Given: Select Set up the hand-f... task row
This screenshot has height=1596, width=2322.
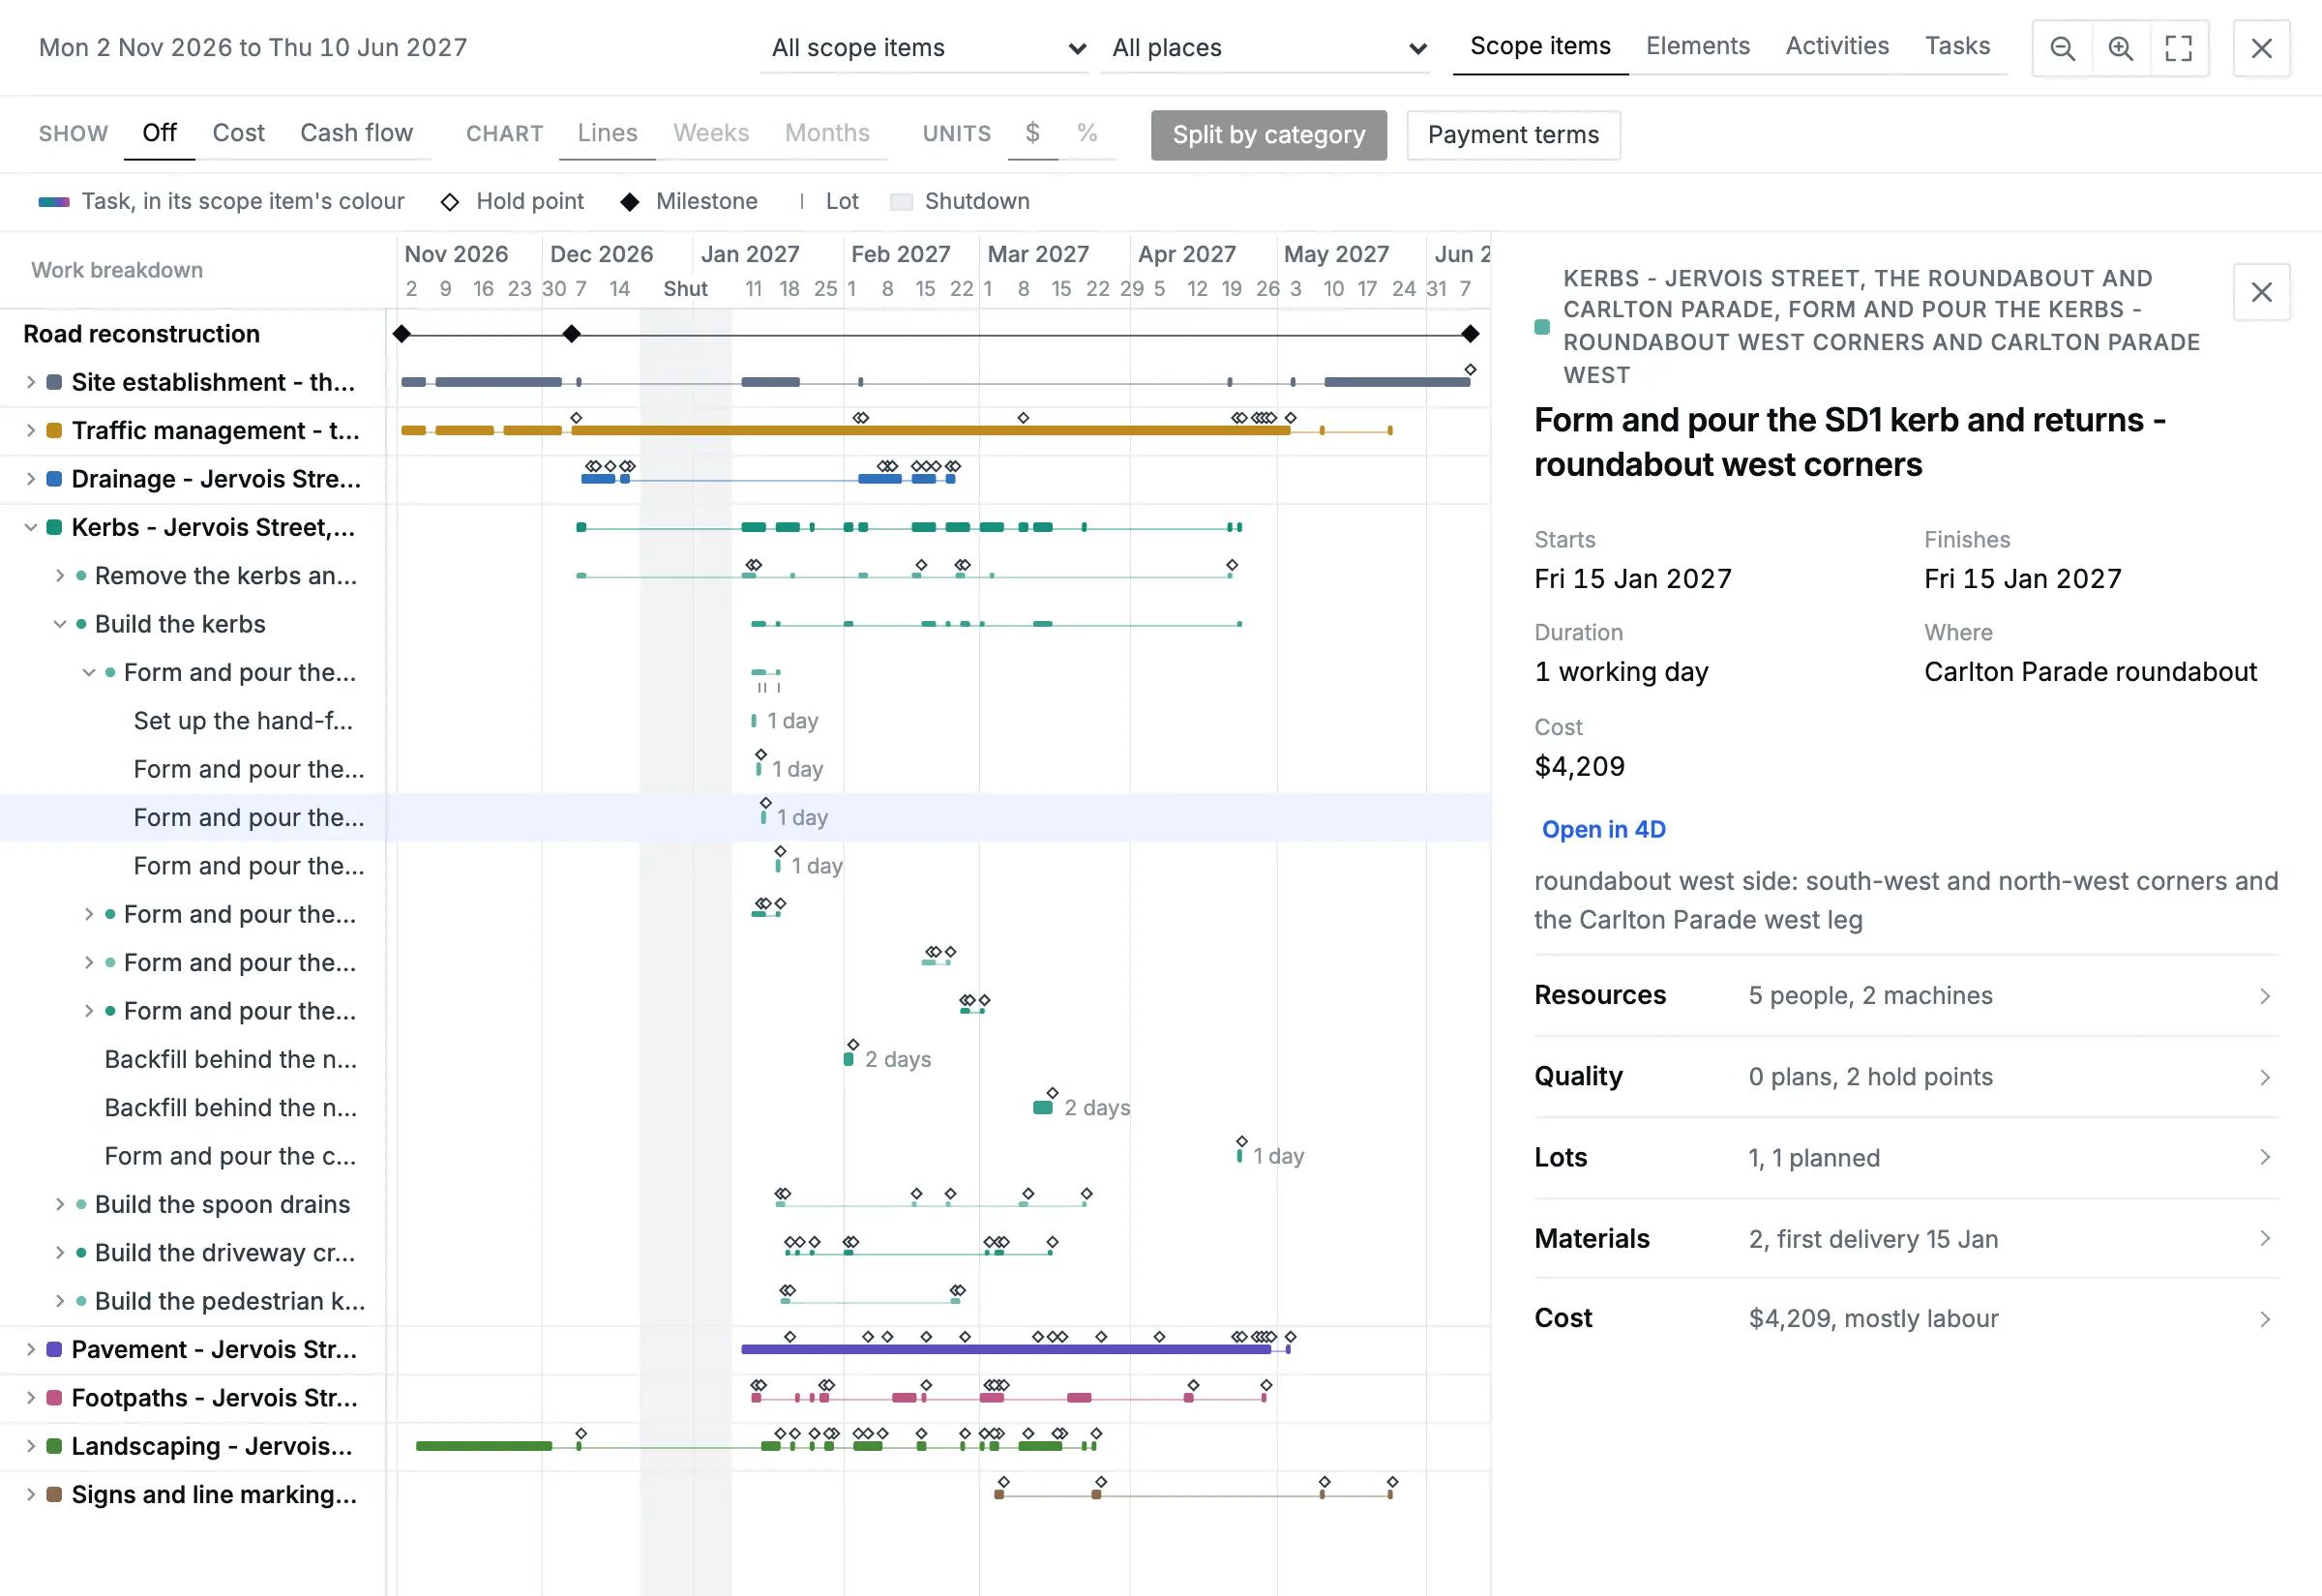Looking at the screenshot, I should click(193, 721).
